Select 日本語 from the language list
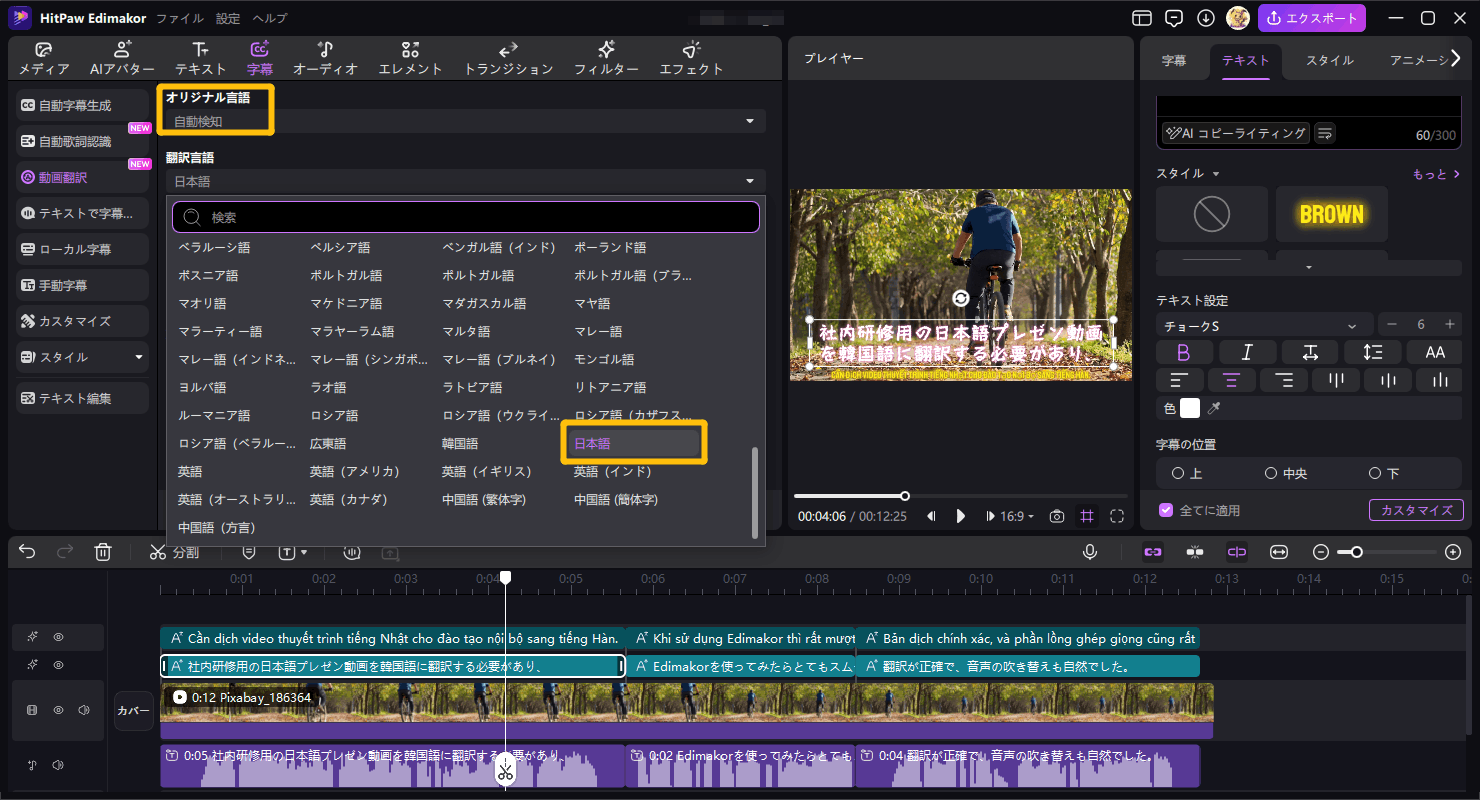This screenshot has height=800, width=1480. (x=633, y=442)
